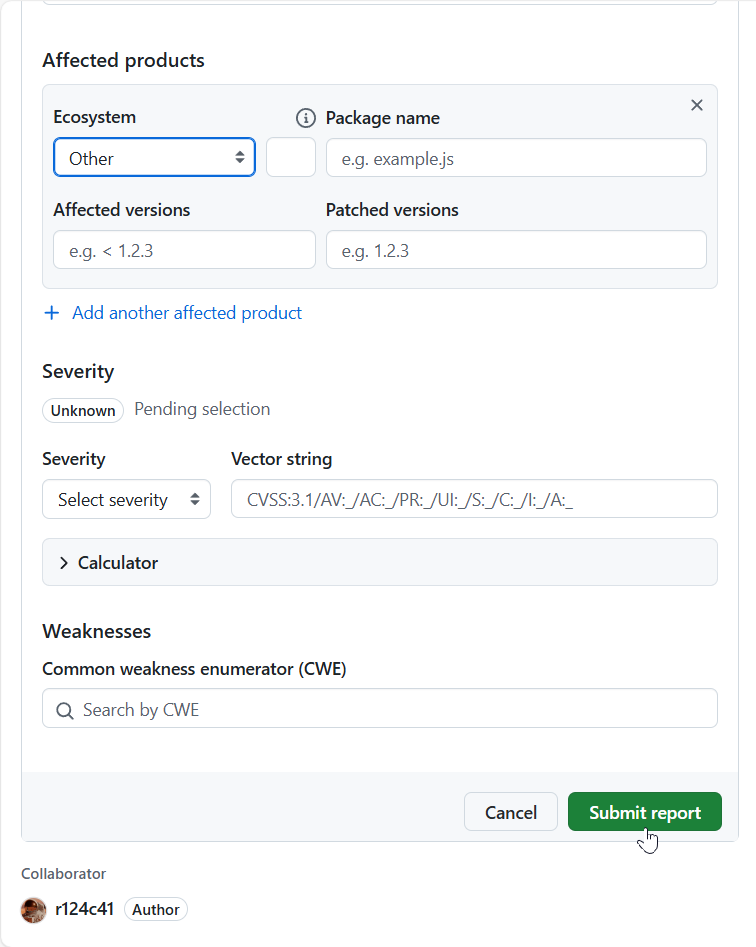The height and width of the screenshot is (947, 756).
Task: Click the small empty box beside Ecosystem
Action: [291, 158]
